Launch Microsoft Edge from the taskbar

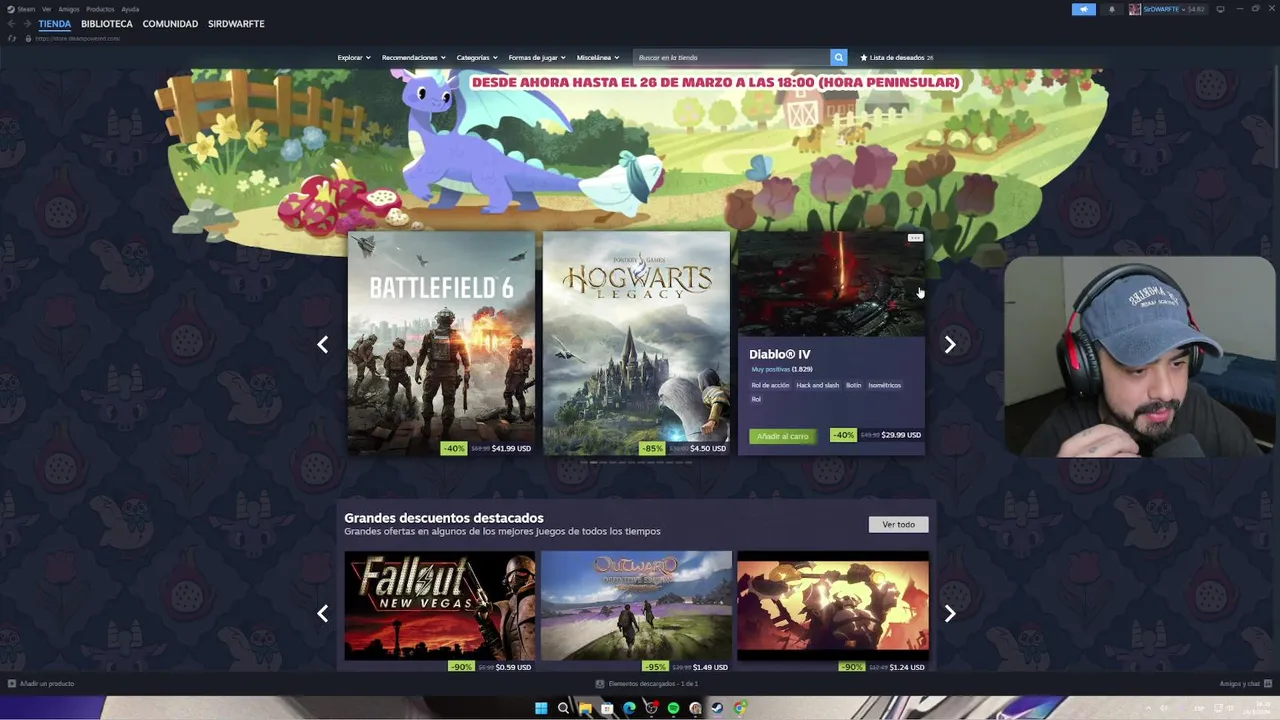[629, 708]
